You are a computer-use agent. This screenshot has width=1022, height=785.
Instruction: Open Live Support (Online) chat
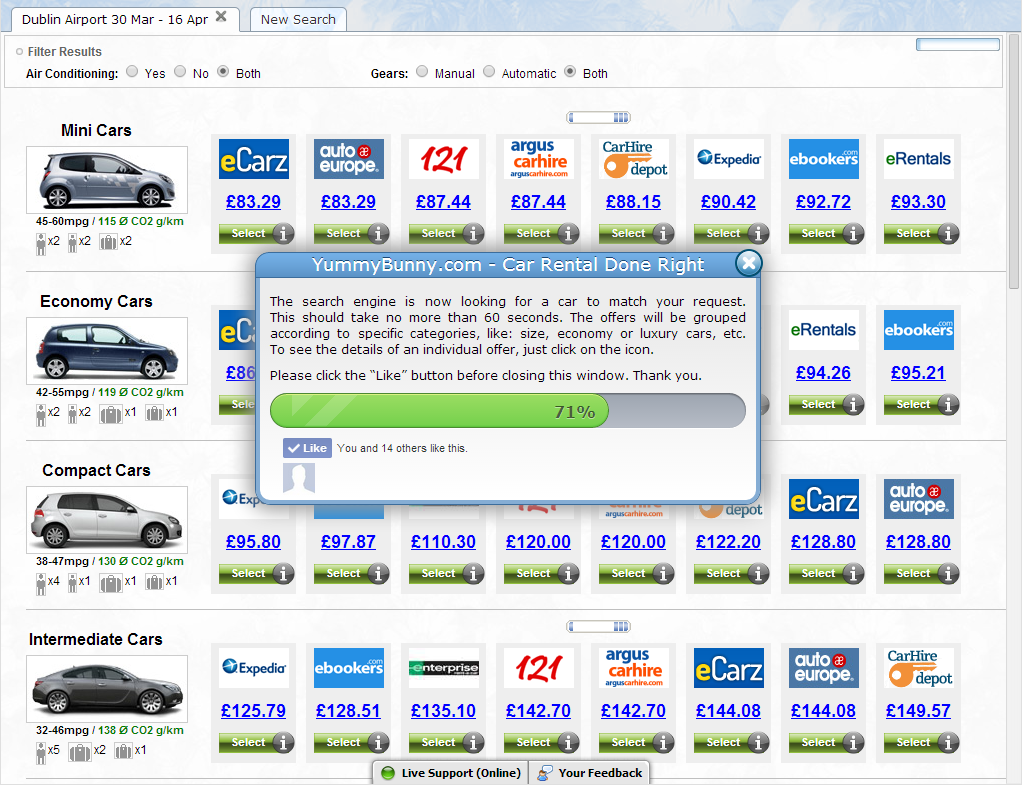452,773
